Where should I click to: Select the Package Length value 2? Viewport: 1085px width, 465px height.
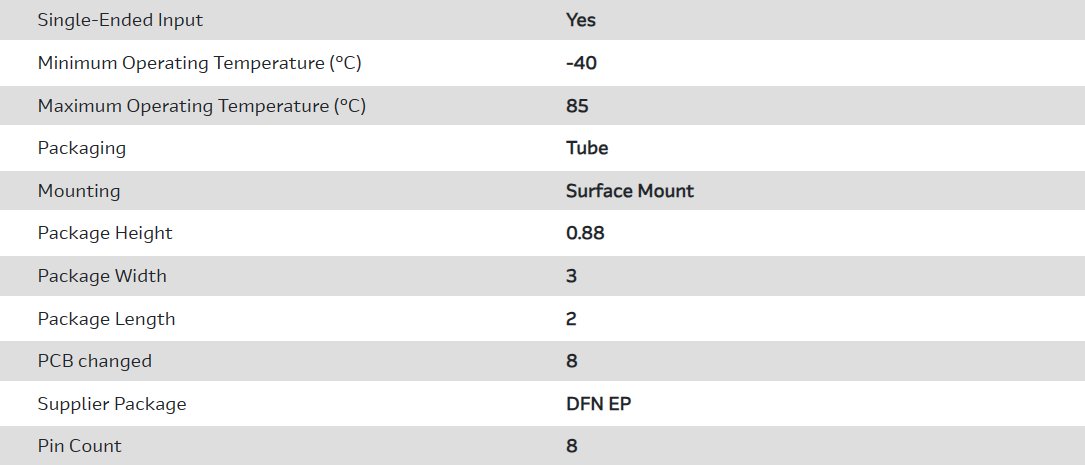(x=572, y=319)
